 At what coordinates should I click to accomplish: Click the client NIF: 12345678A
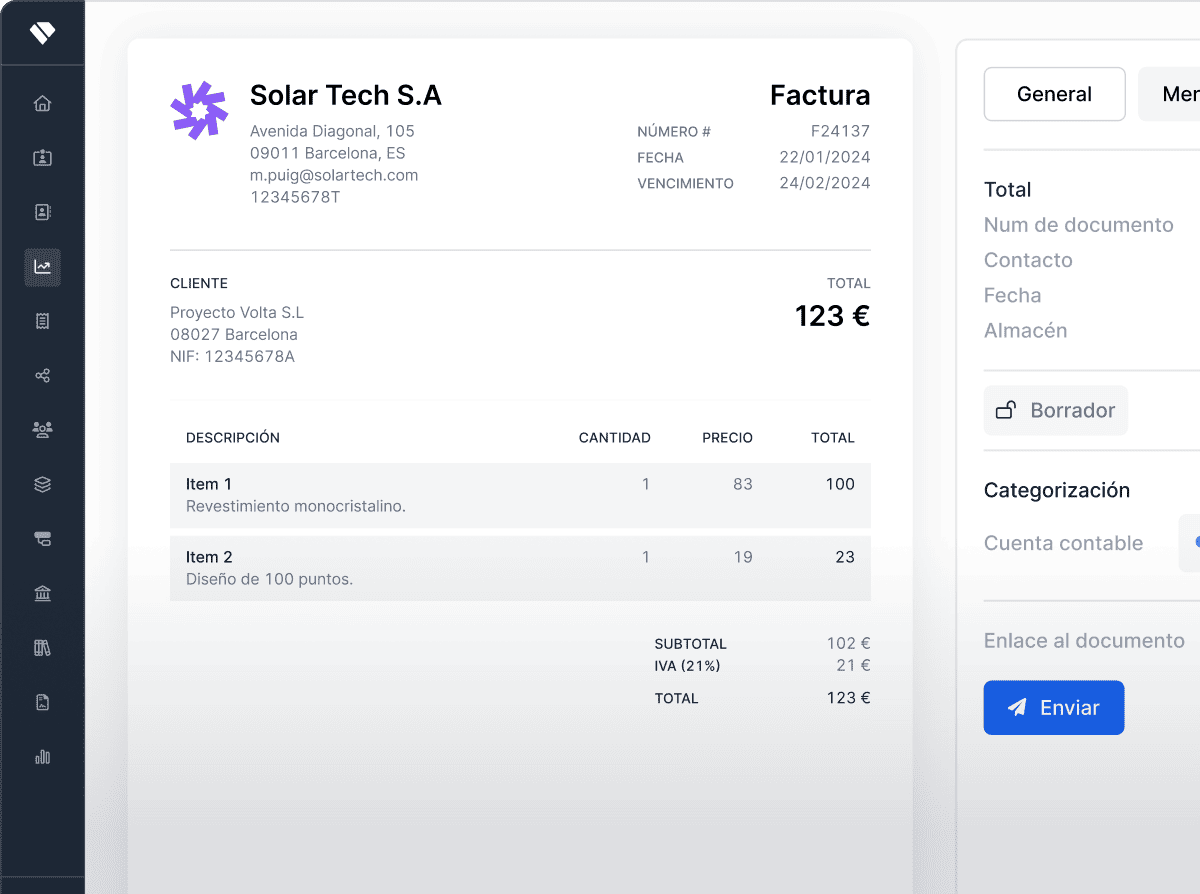click(x=232, y=356)
